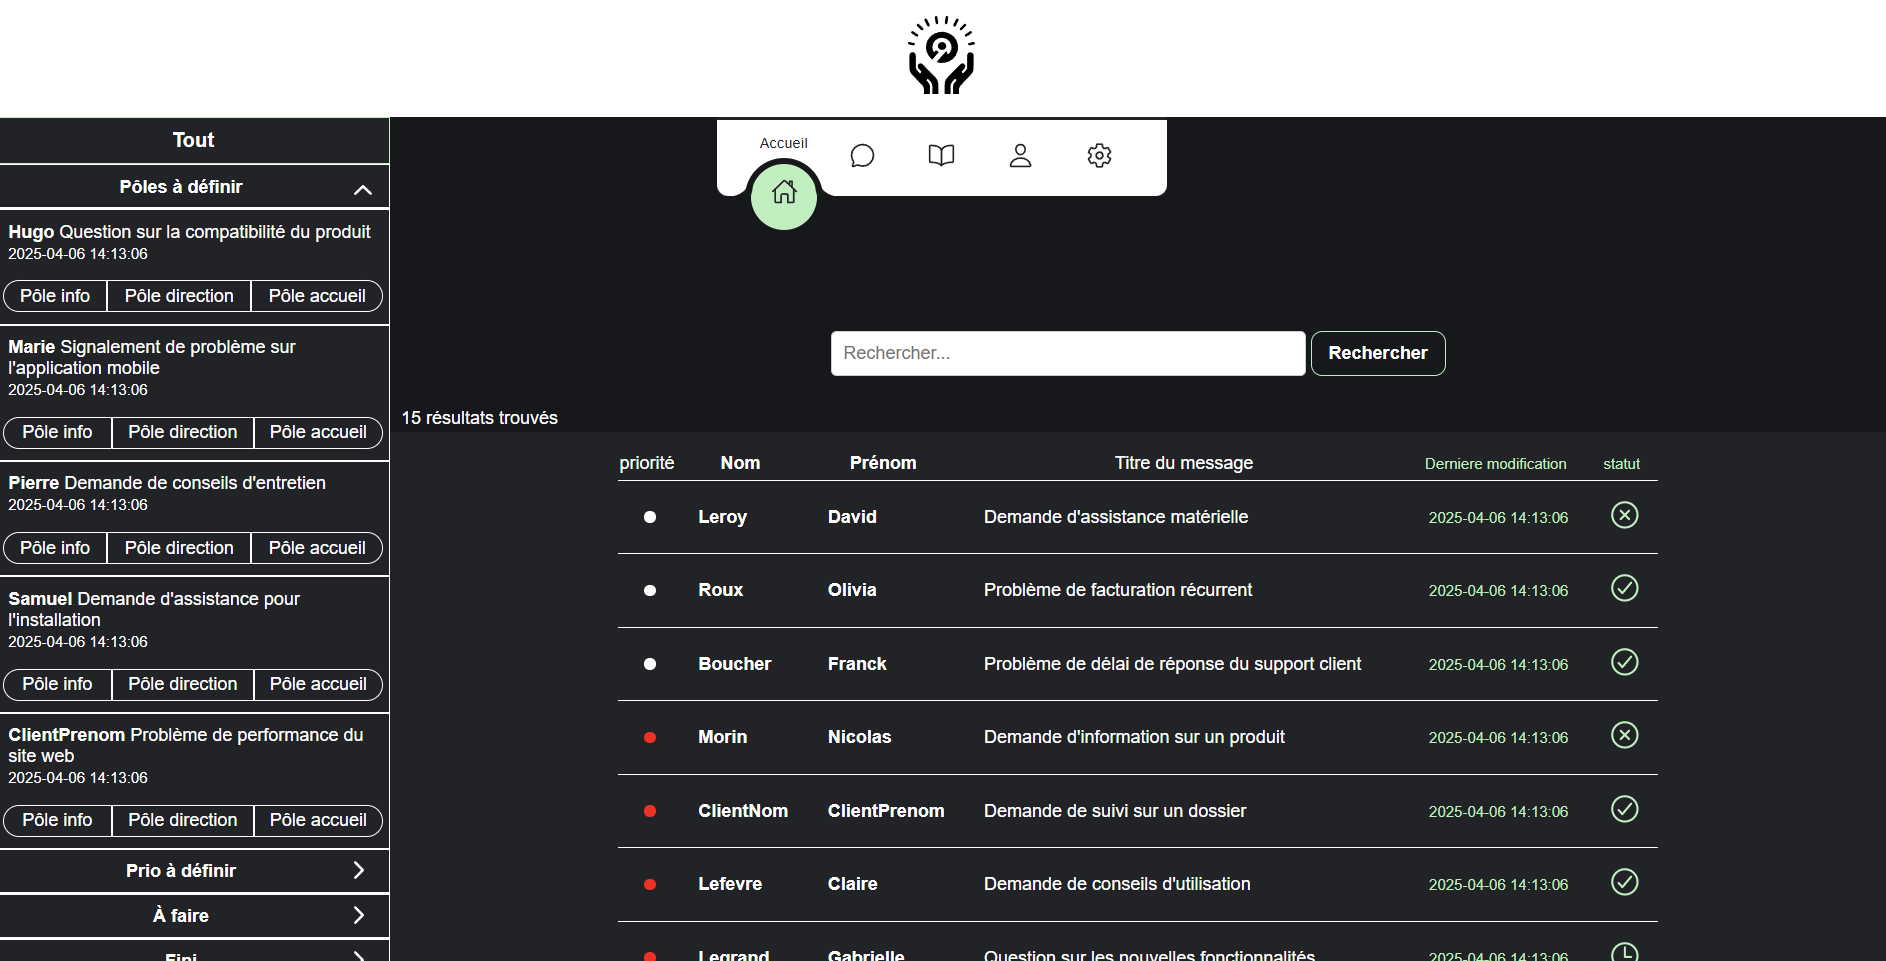Open the settings gear icon

1099,156
